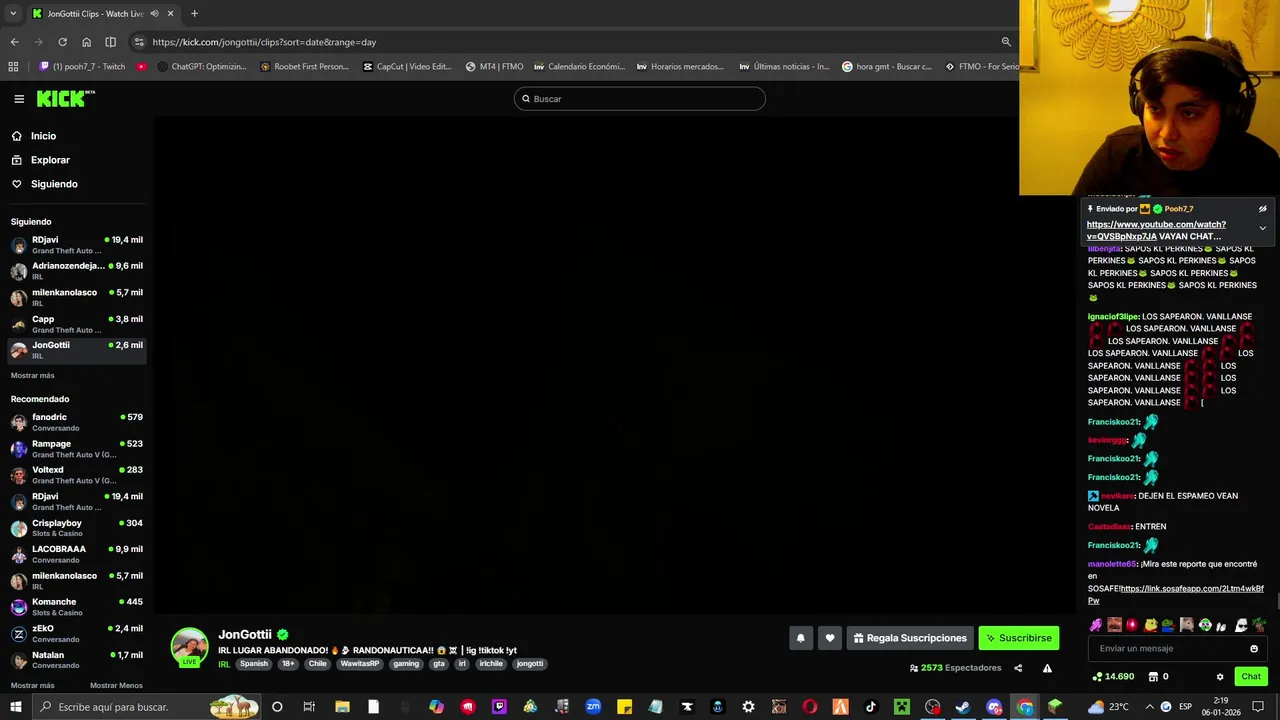Unpin the pinned chat message icon
Viewport: 1280px width, 720px height.
1262,209
